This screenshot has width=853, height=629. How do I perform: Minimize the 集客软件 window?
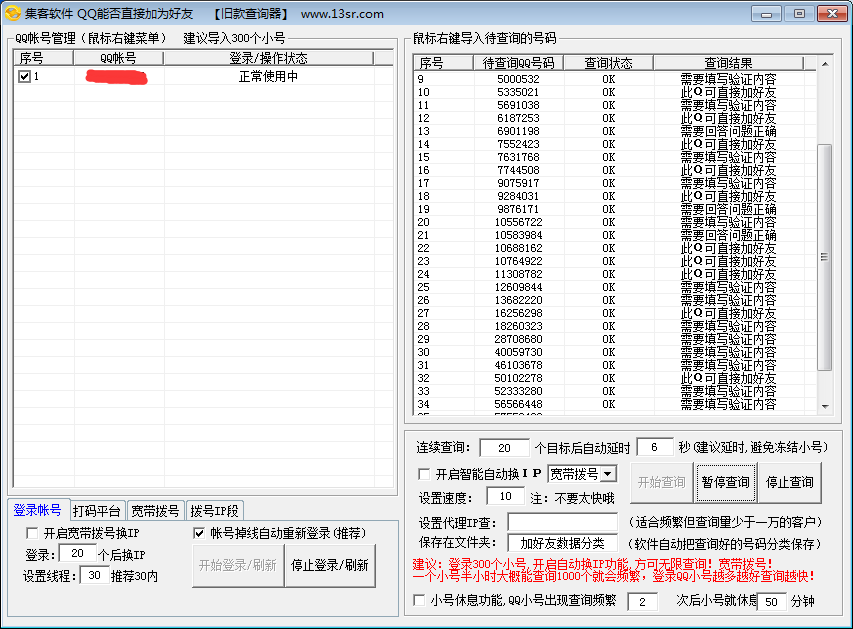(766, 14)
